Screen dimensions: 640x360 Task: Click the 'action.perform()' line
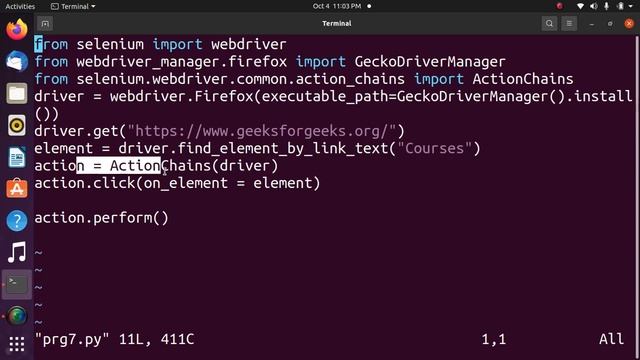(101, 218)
